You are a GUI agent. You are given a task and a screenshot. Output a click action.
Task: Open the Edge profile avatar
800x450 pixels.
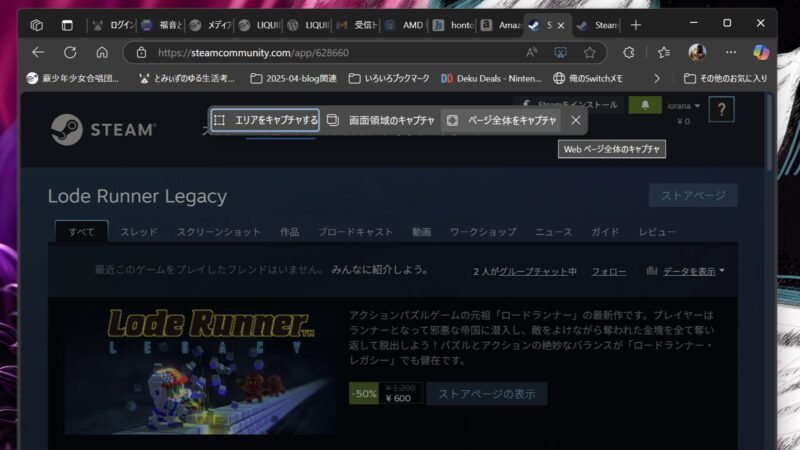[697, 52]
